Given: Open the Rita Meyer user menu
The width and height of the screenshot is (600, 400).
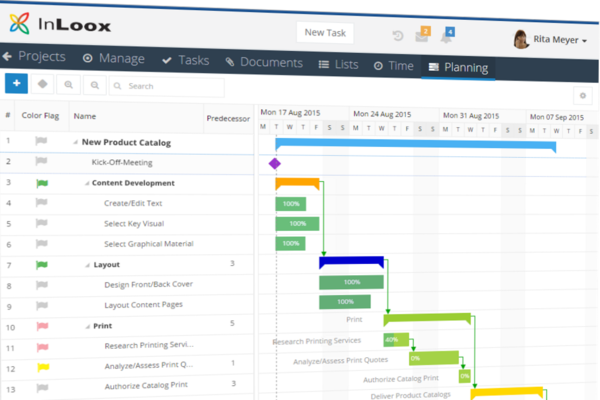Looking at the screenshot, I should pos(559,40).
